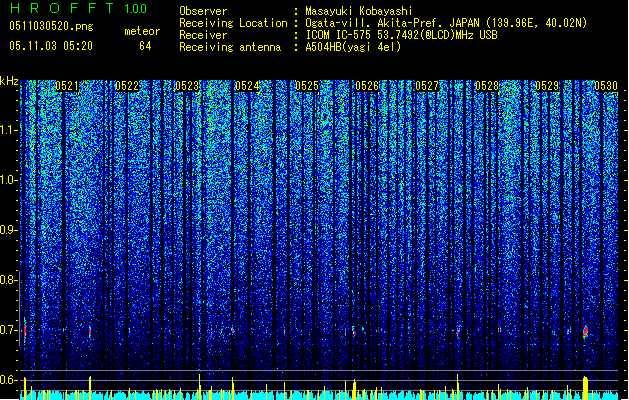Screen dimensions: 629x400
Task: Click the 0524 time marker
Action: (247, 86)
